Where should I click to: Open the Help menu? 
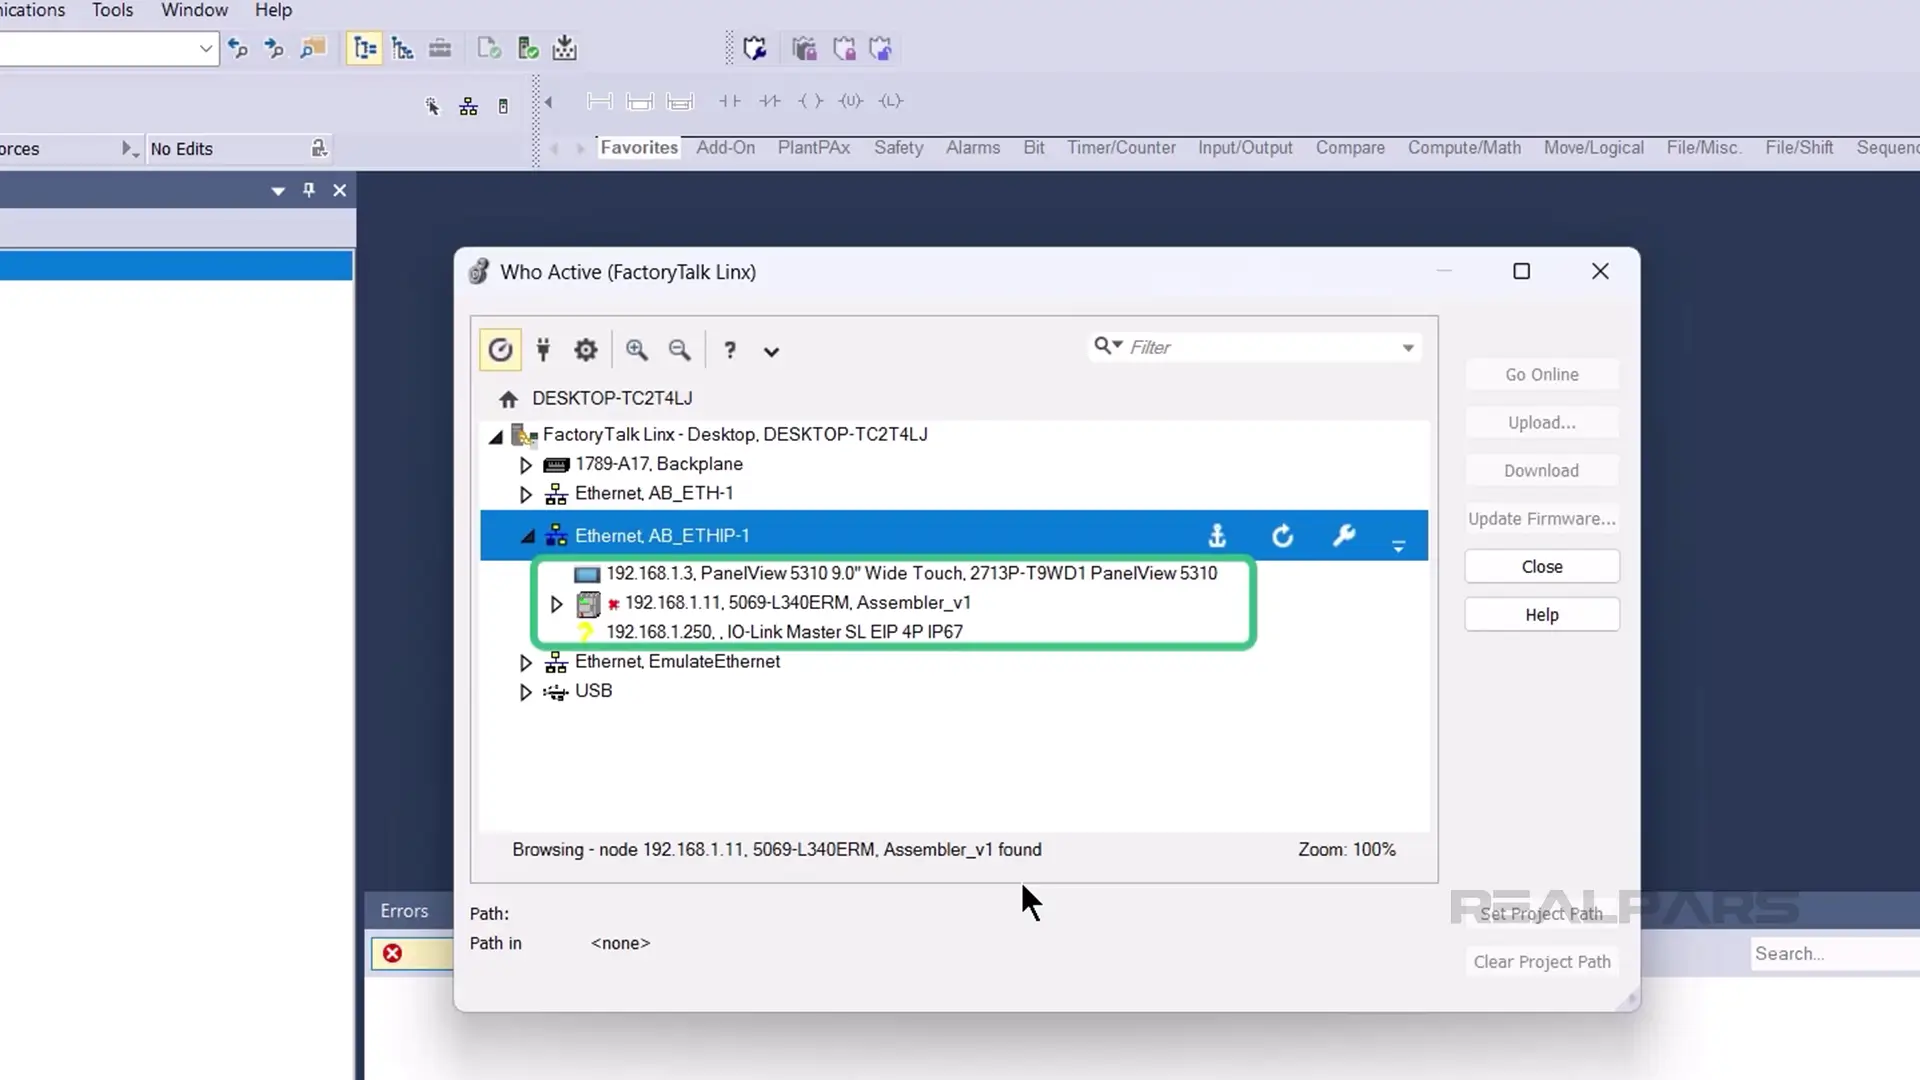[x=273, y=10]
